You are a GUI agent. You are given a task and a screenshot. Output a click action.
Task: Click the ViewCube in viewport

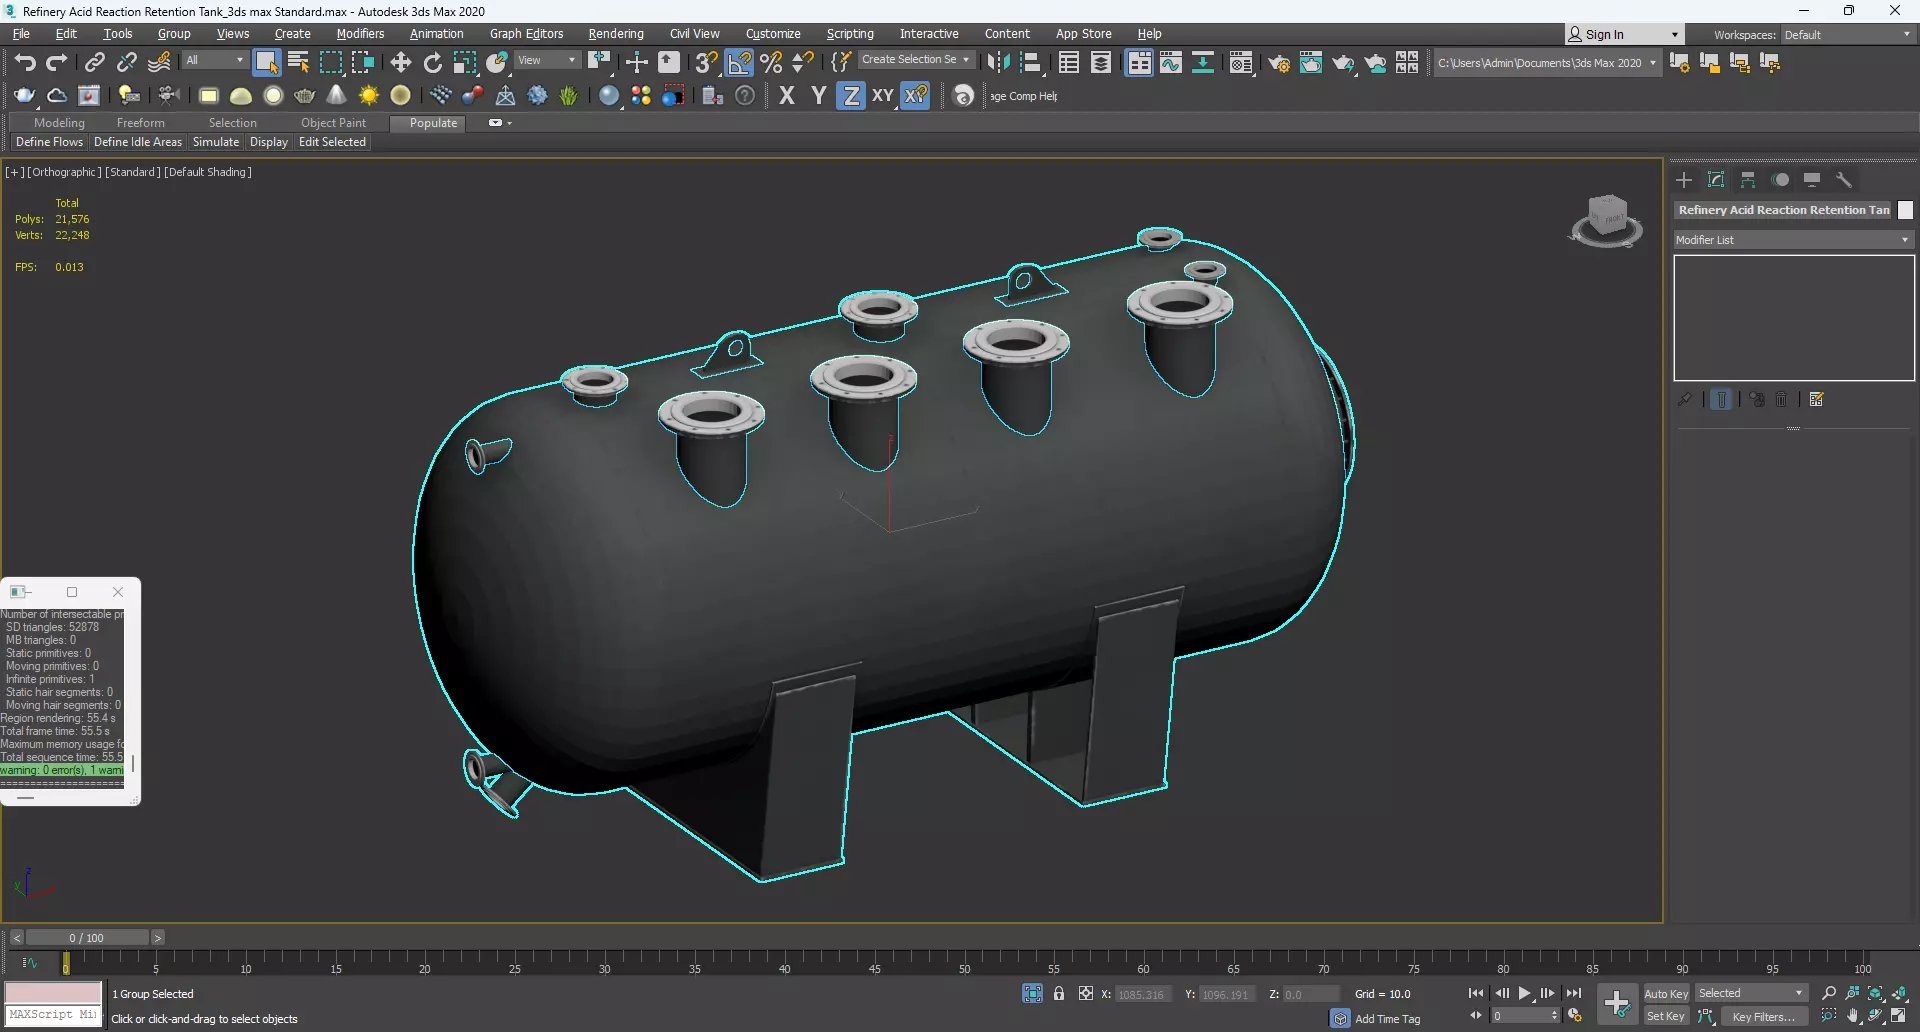click(1606, 220)
